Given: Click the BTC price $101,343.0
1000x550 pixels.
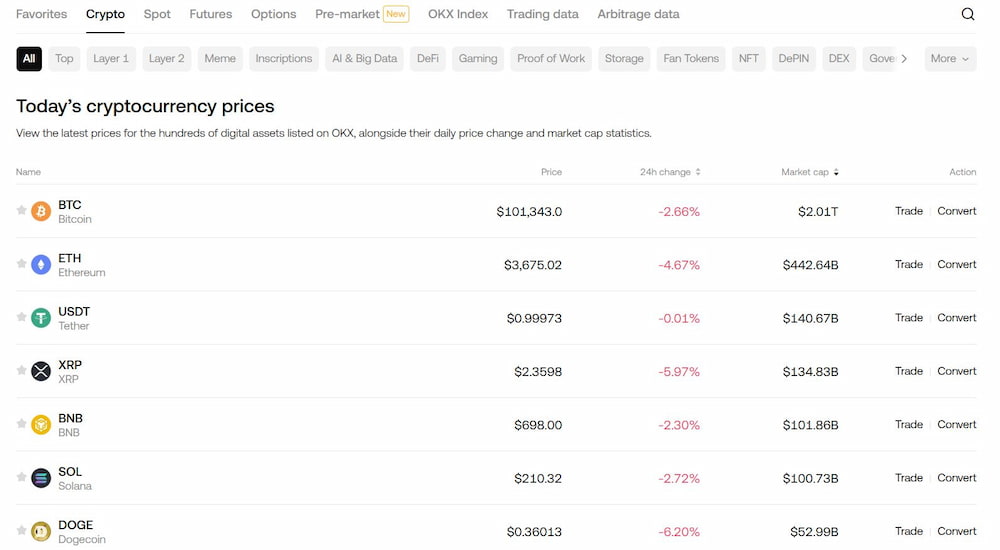Looking at the screenshot, I should [529, 212].
